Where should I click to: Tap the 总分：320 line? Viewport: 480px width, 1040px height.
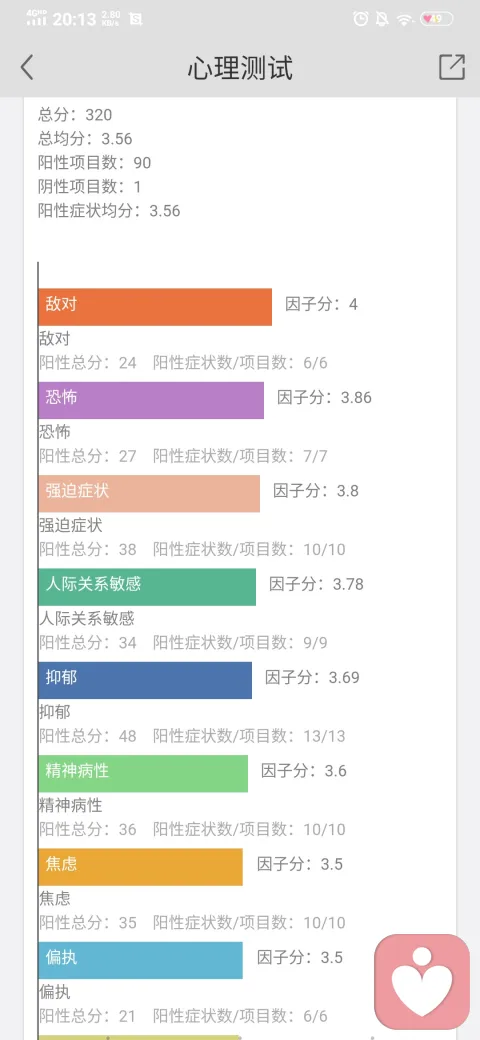click(x=75, y=115)
